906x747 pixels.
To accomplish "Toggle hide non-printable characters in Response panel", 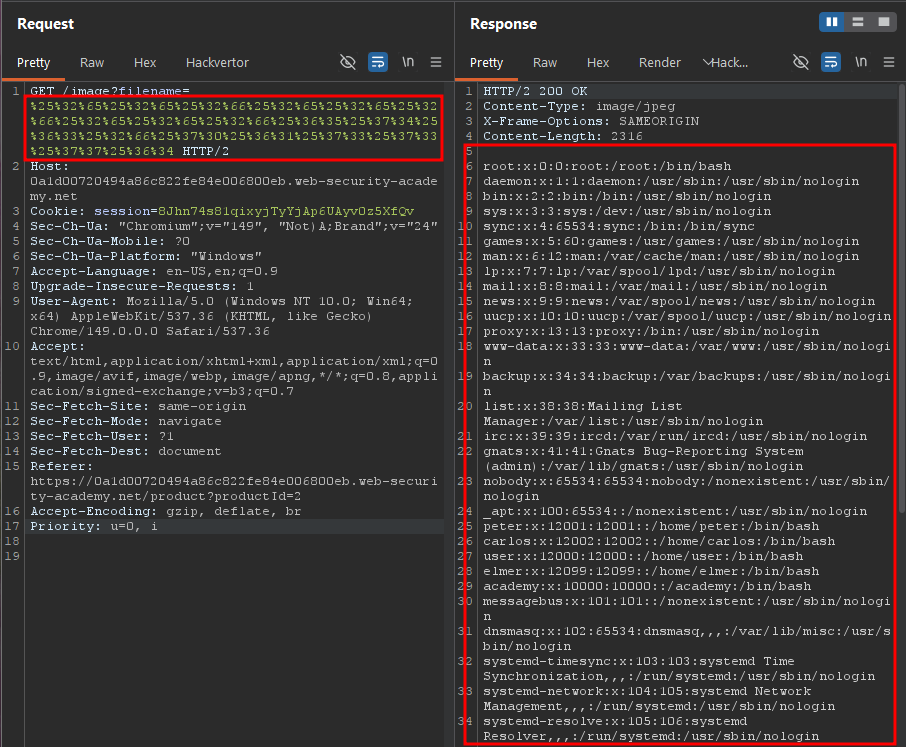I will point(801,62).
